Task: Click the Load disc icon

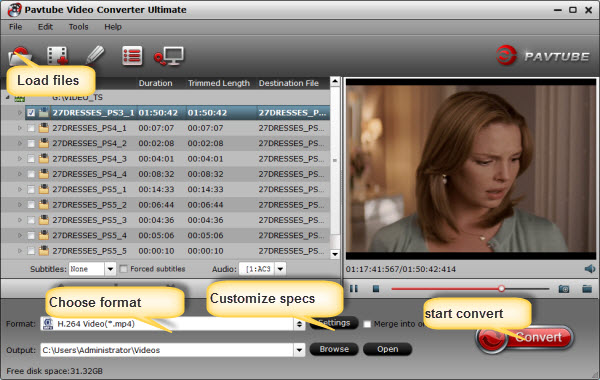Action: 19,56
